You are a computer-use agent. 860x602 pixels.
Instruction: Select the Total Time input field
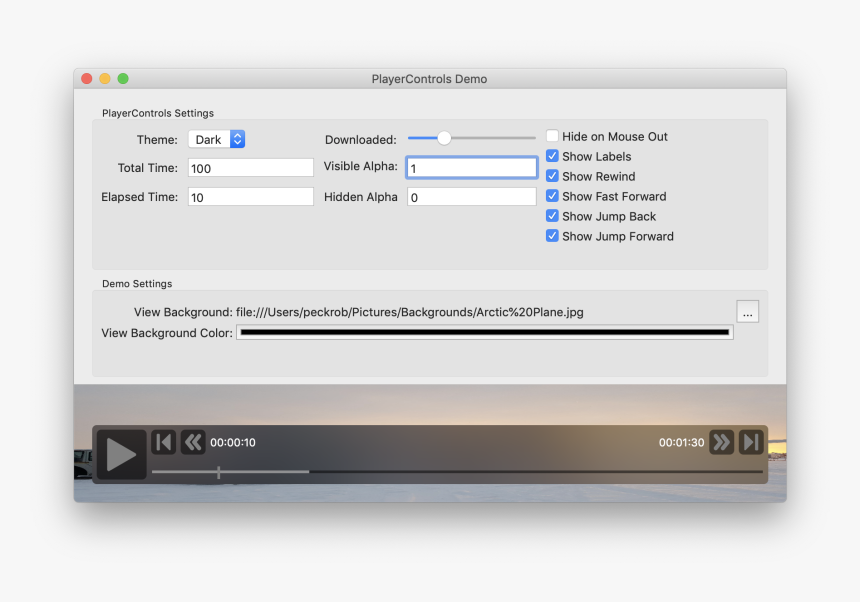click(x=250, y=167)
